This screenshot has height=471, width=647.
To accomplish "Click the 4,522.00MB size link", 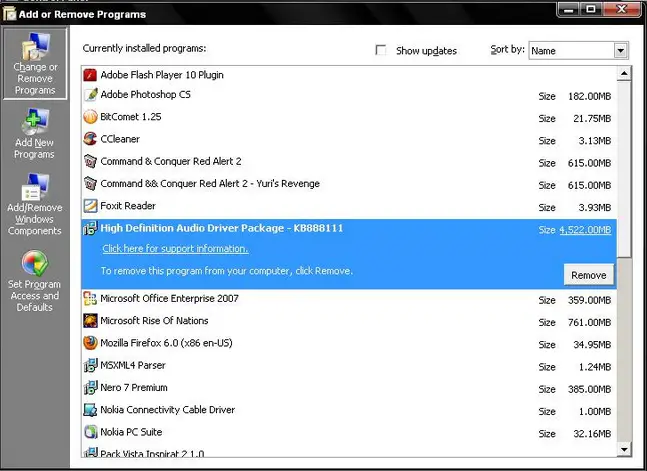I will (x=585, y=230).
